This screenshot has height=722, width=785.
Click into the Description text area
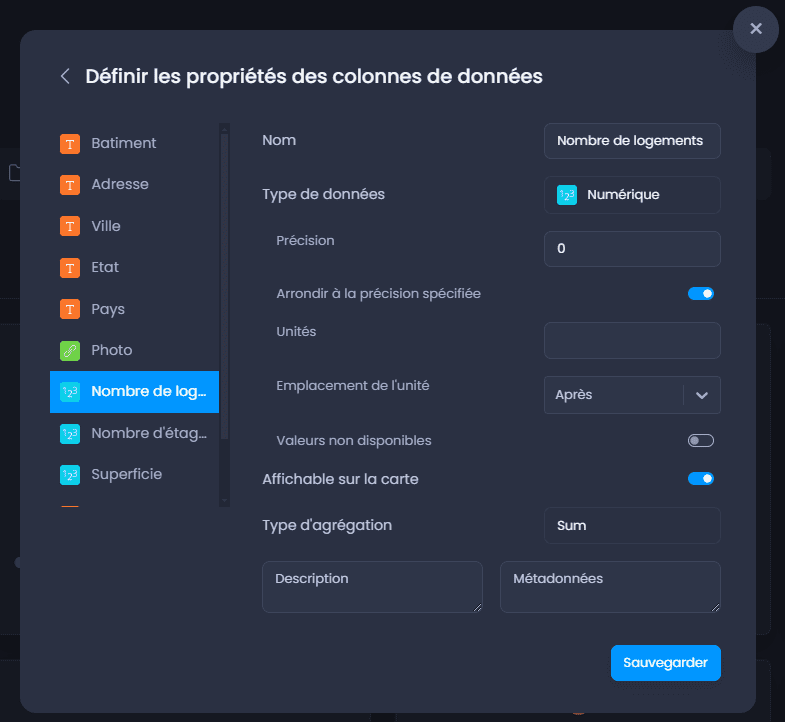click(372, 587)
